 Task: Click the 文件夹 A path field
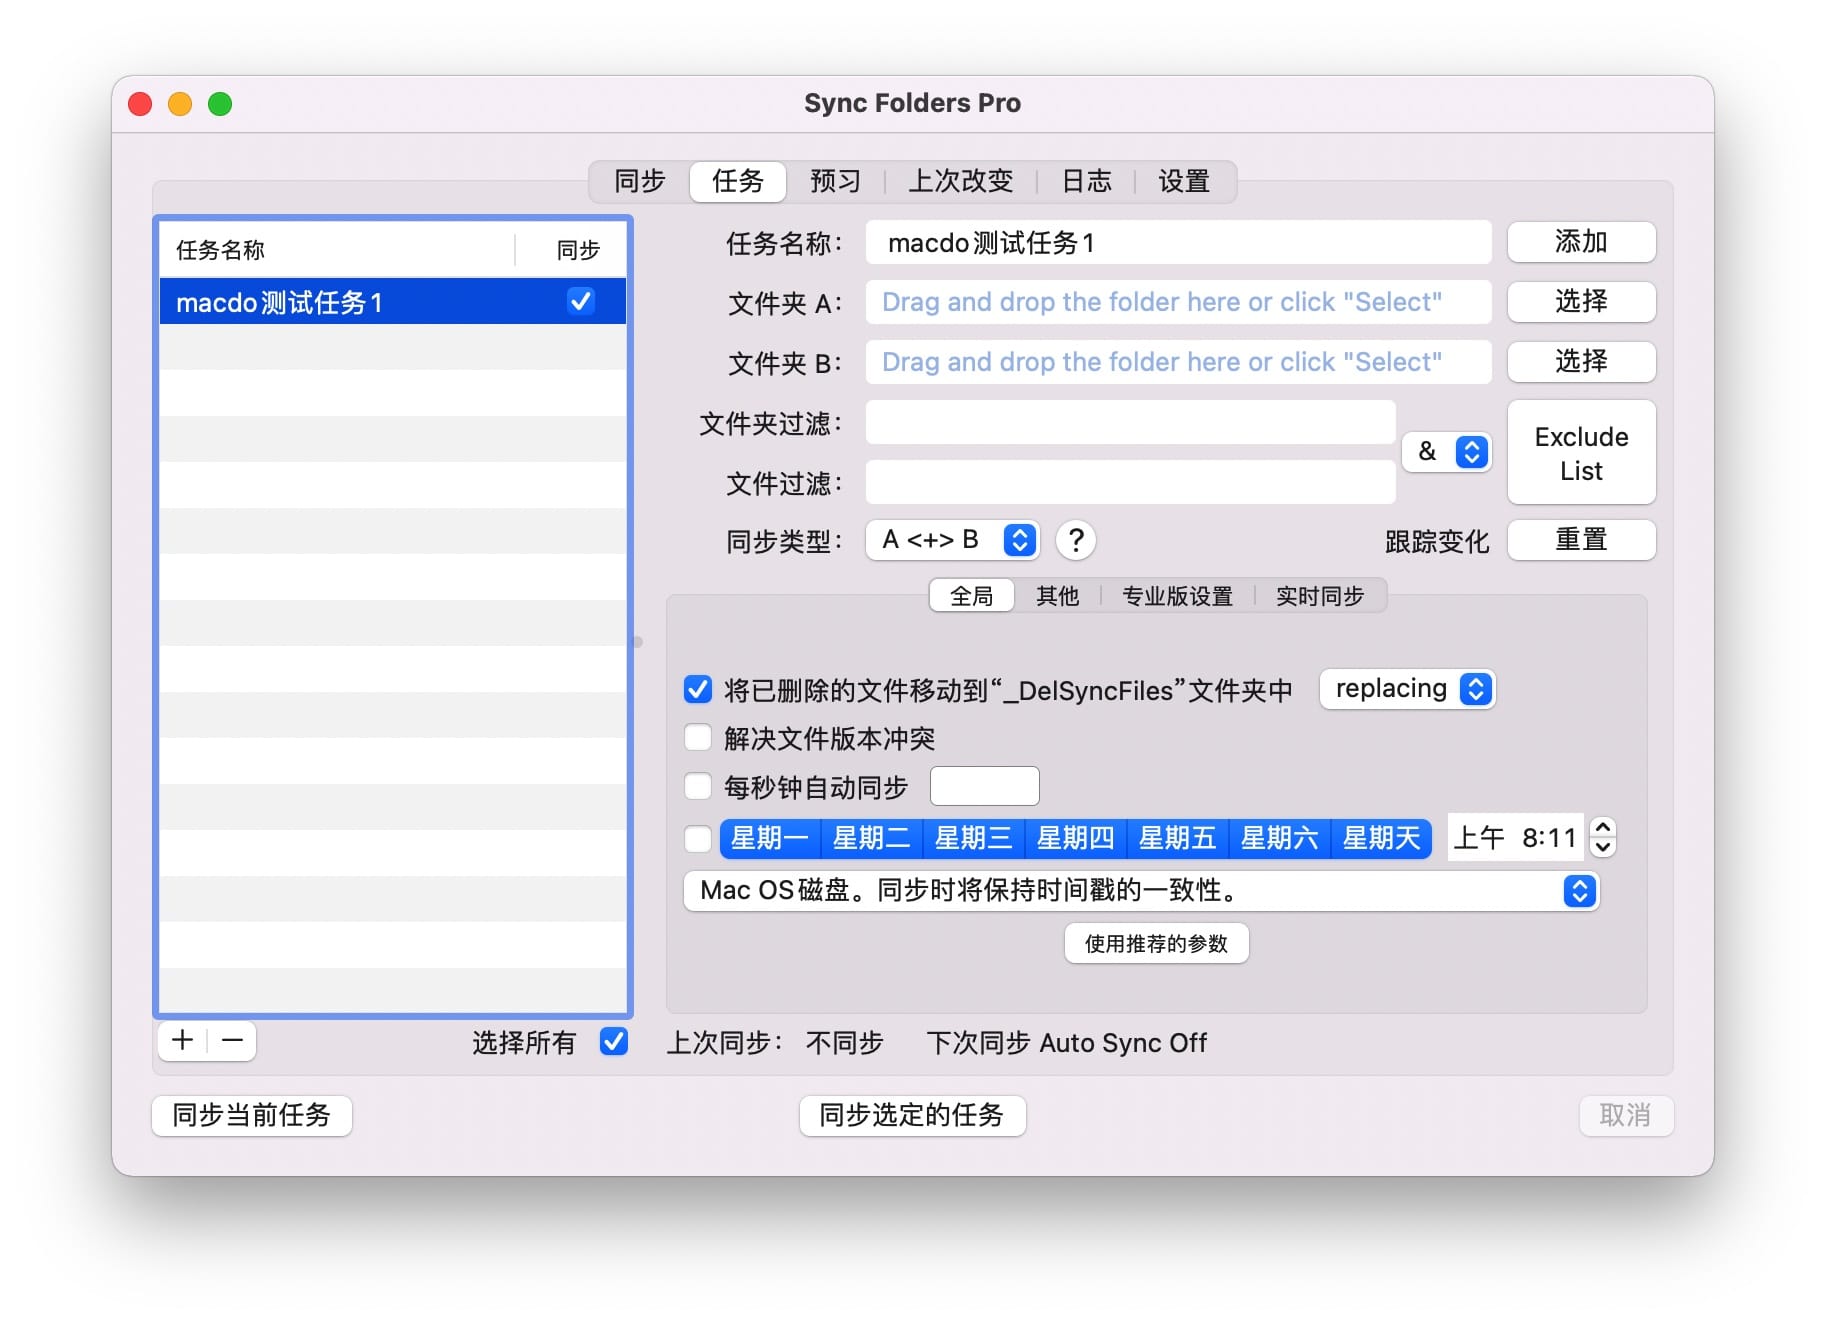[x=1178, y=302]
